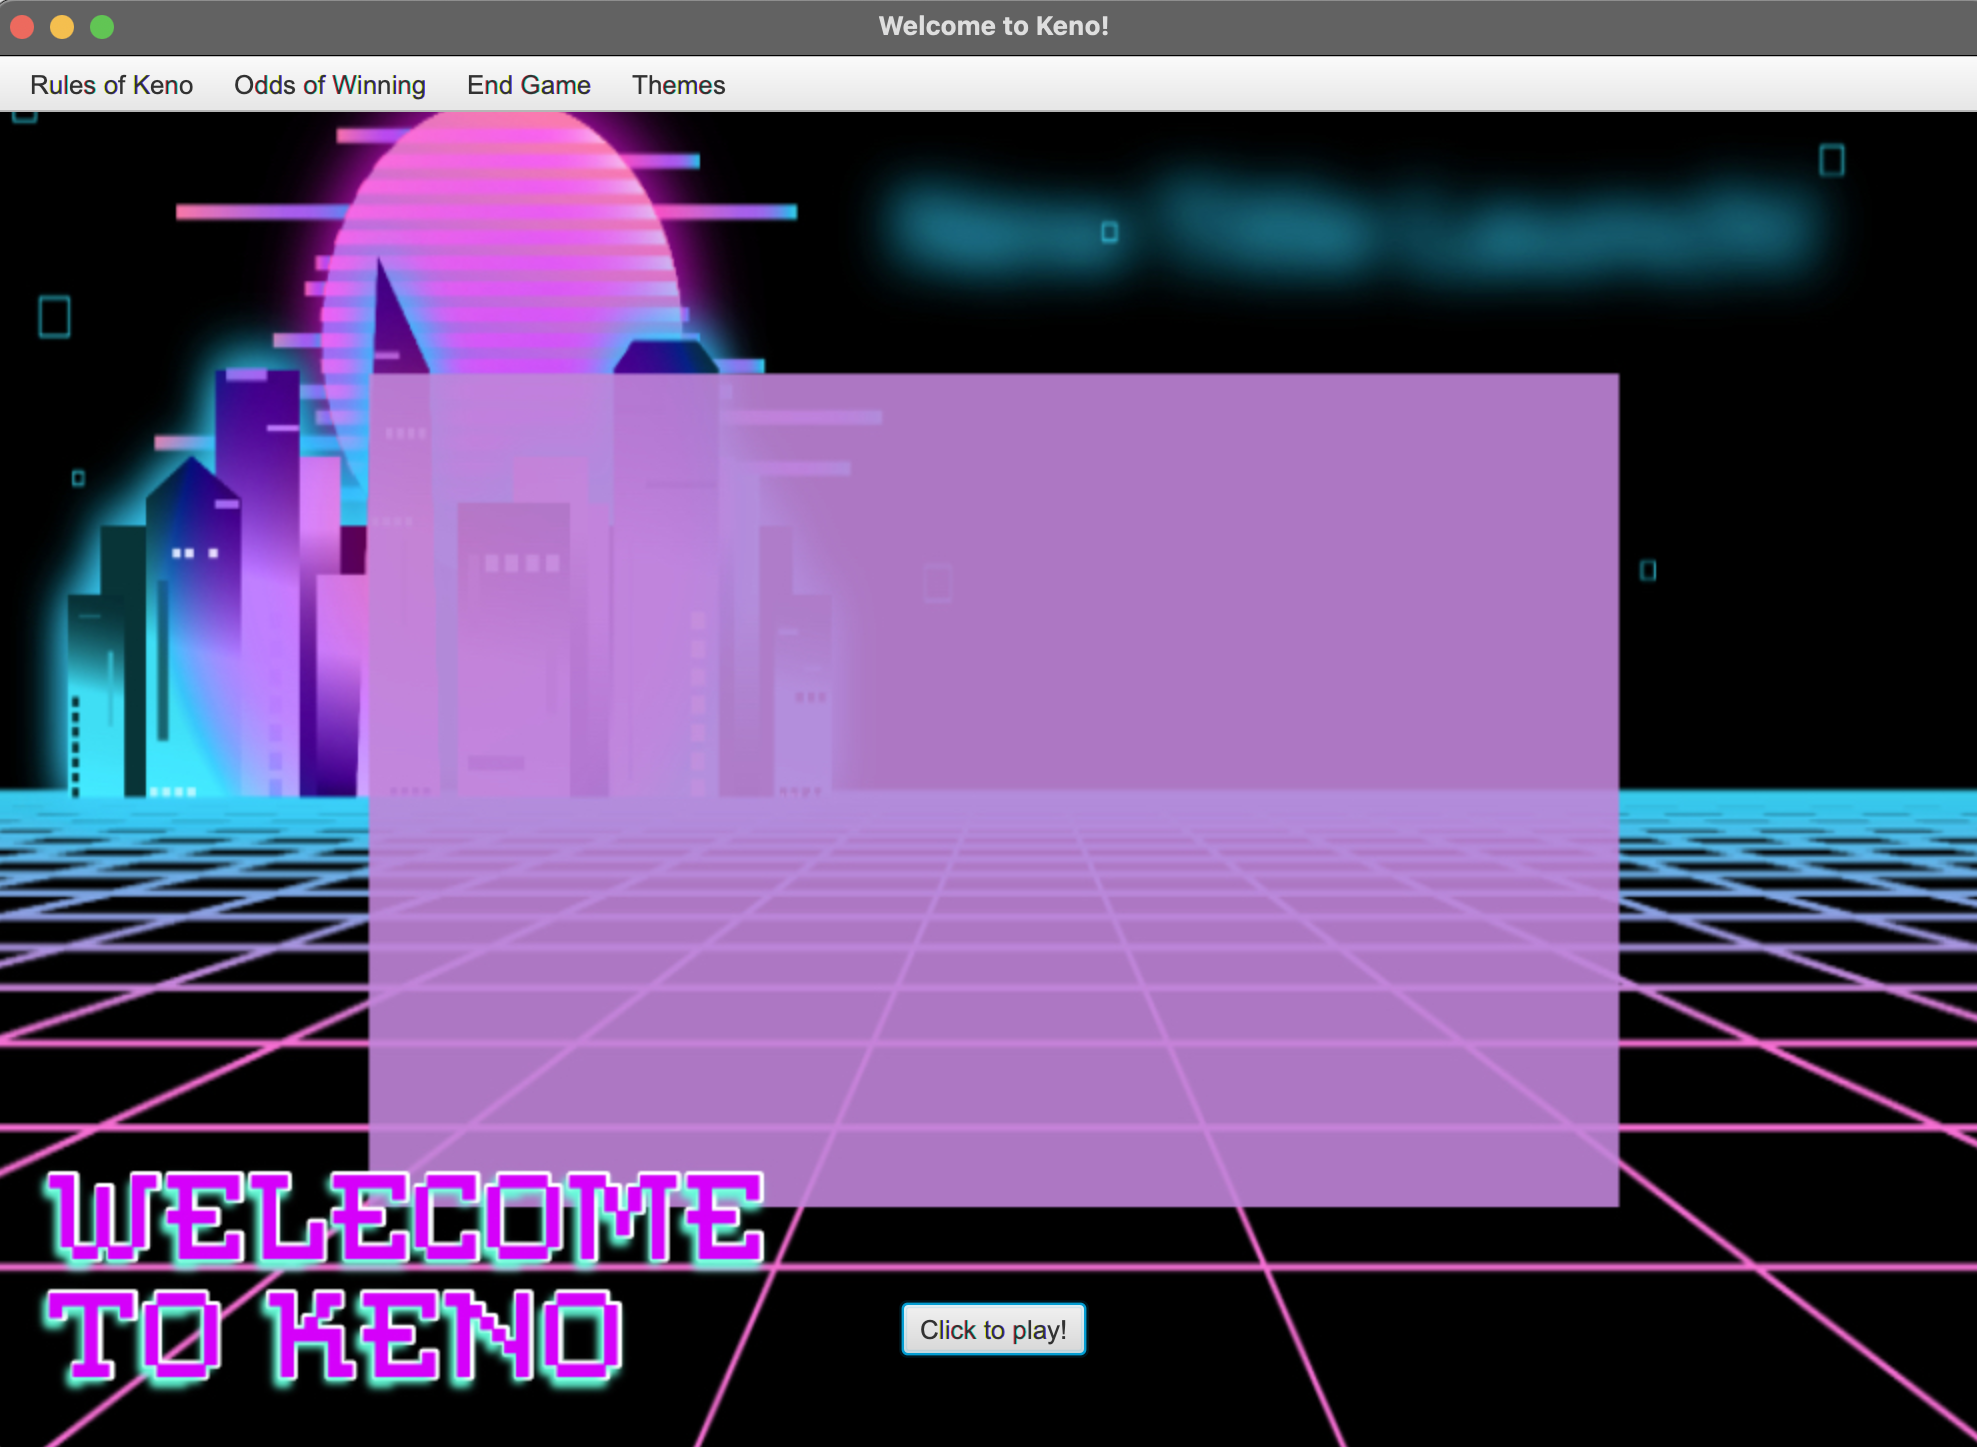Viewport: 1977px width, 1447px height.
Task: Select End Game from the menu bar
Action: point(528,85)
